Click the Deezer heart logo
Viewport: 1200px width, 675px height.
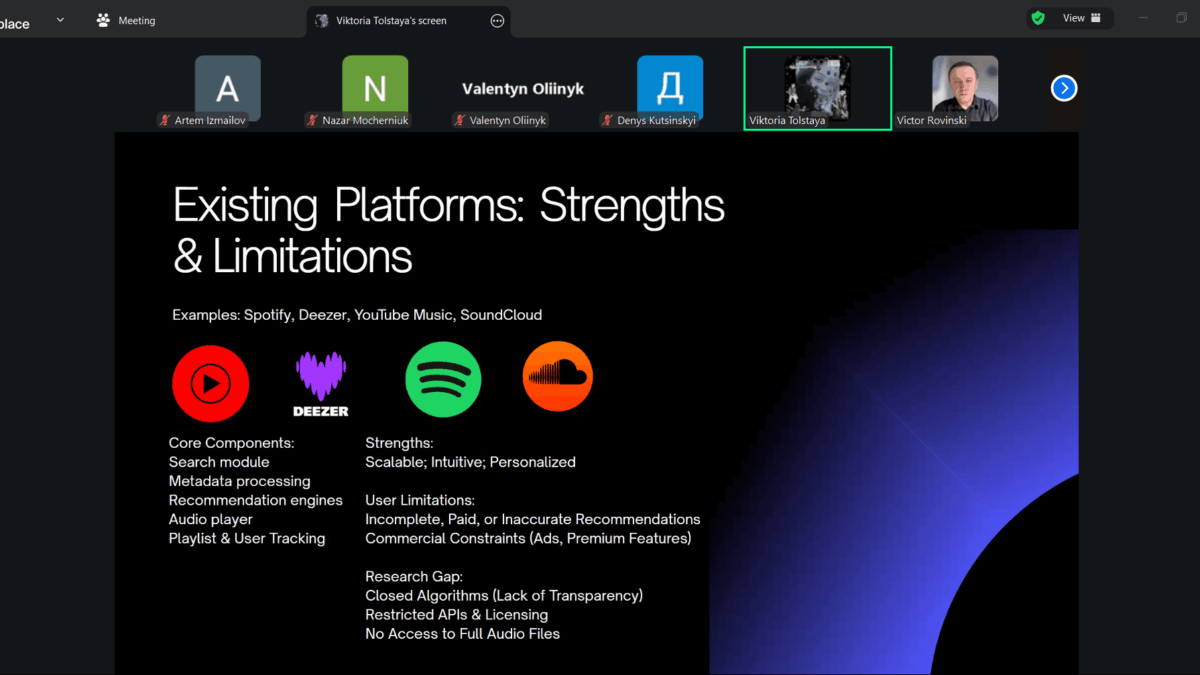(x=320, y=377)
